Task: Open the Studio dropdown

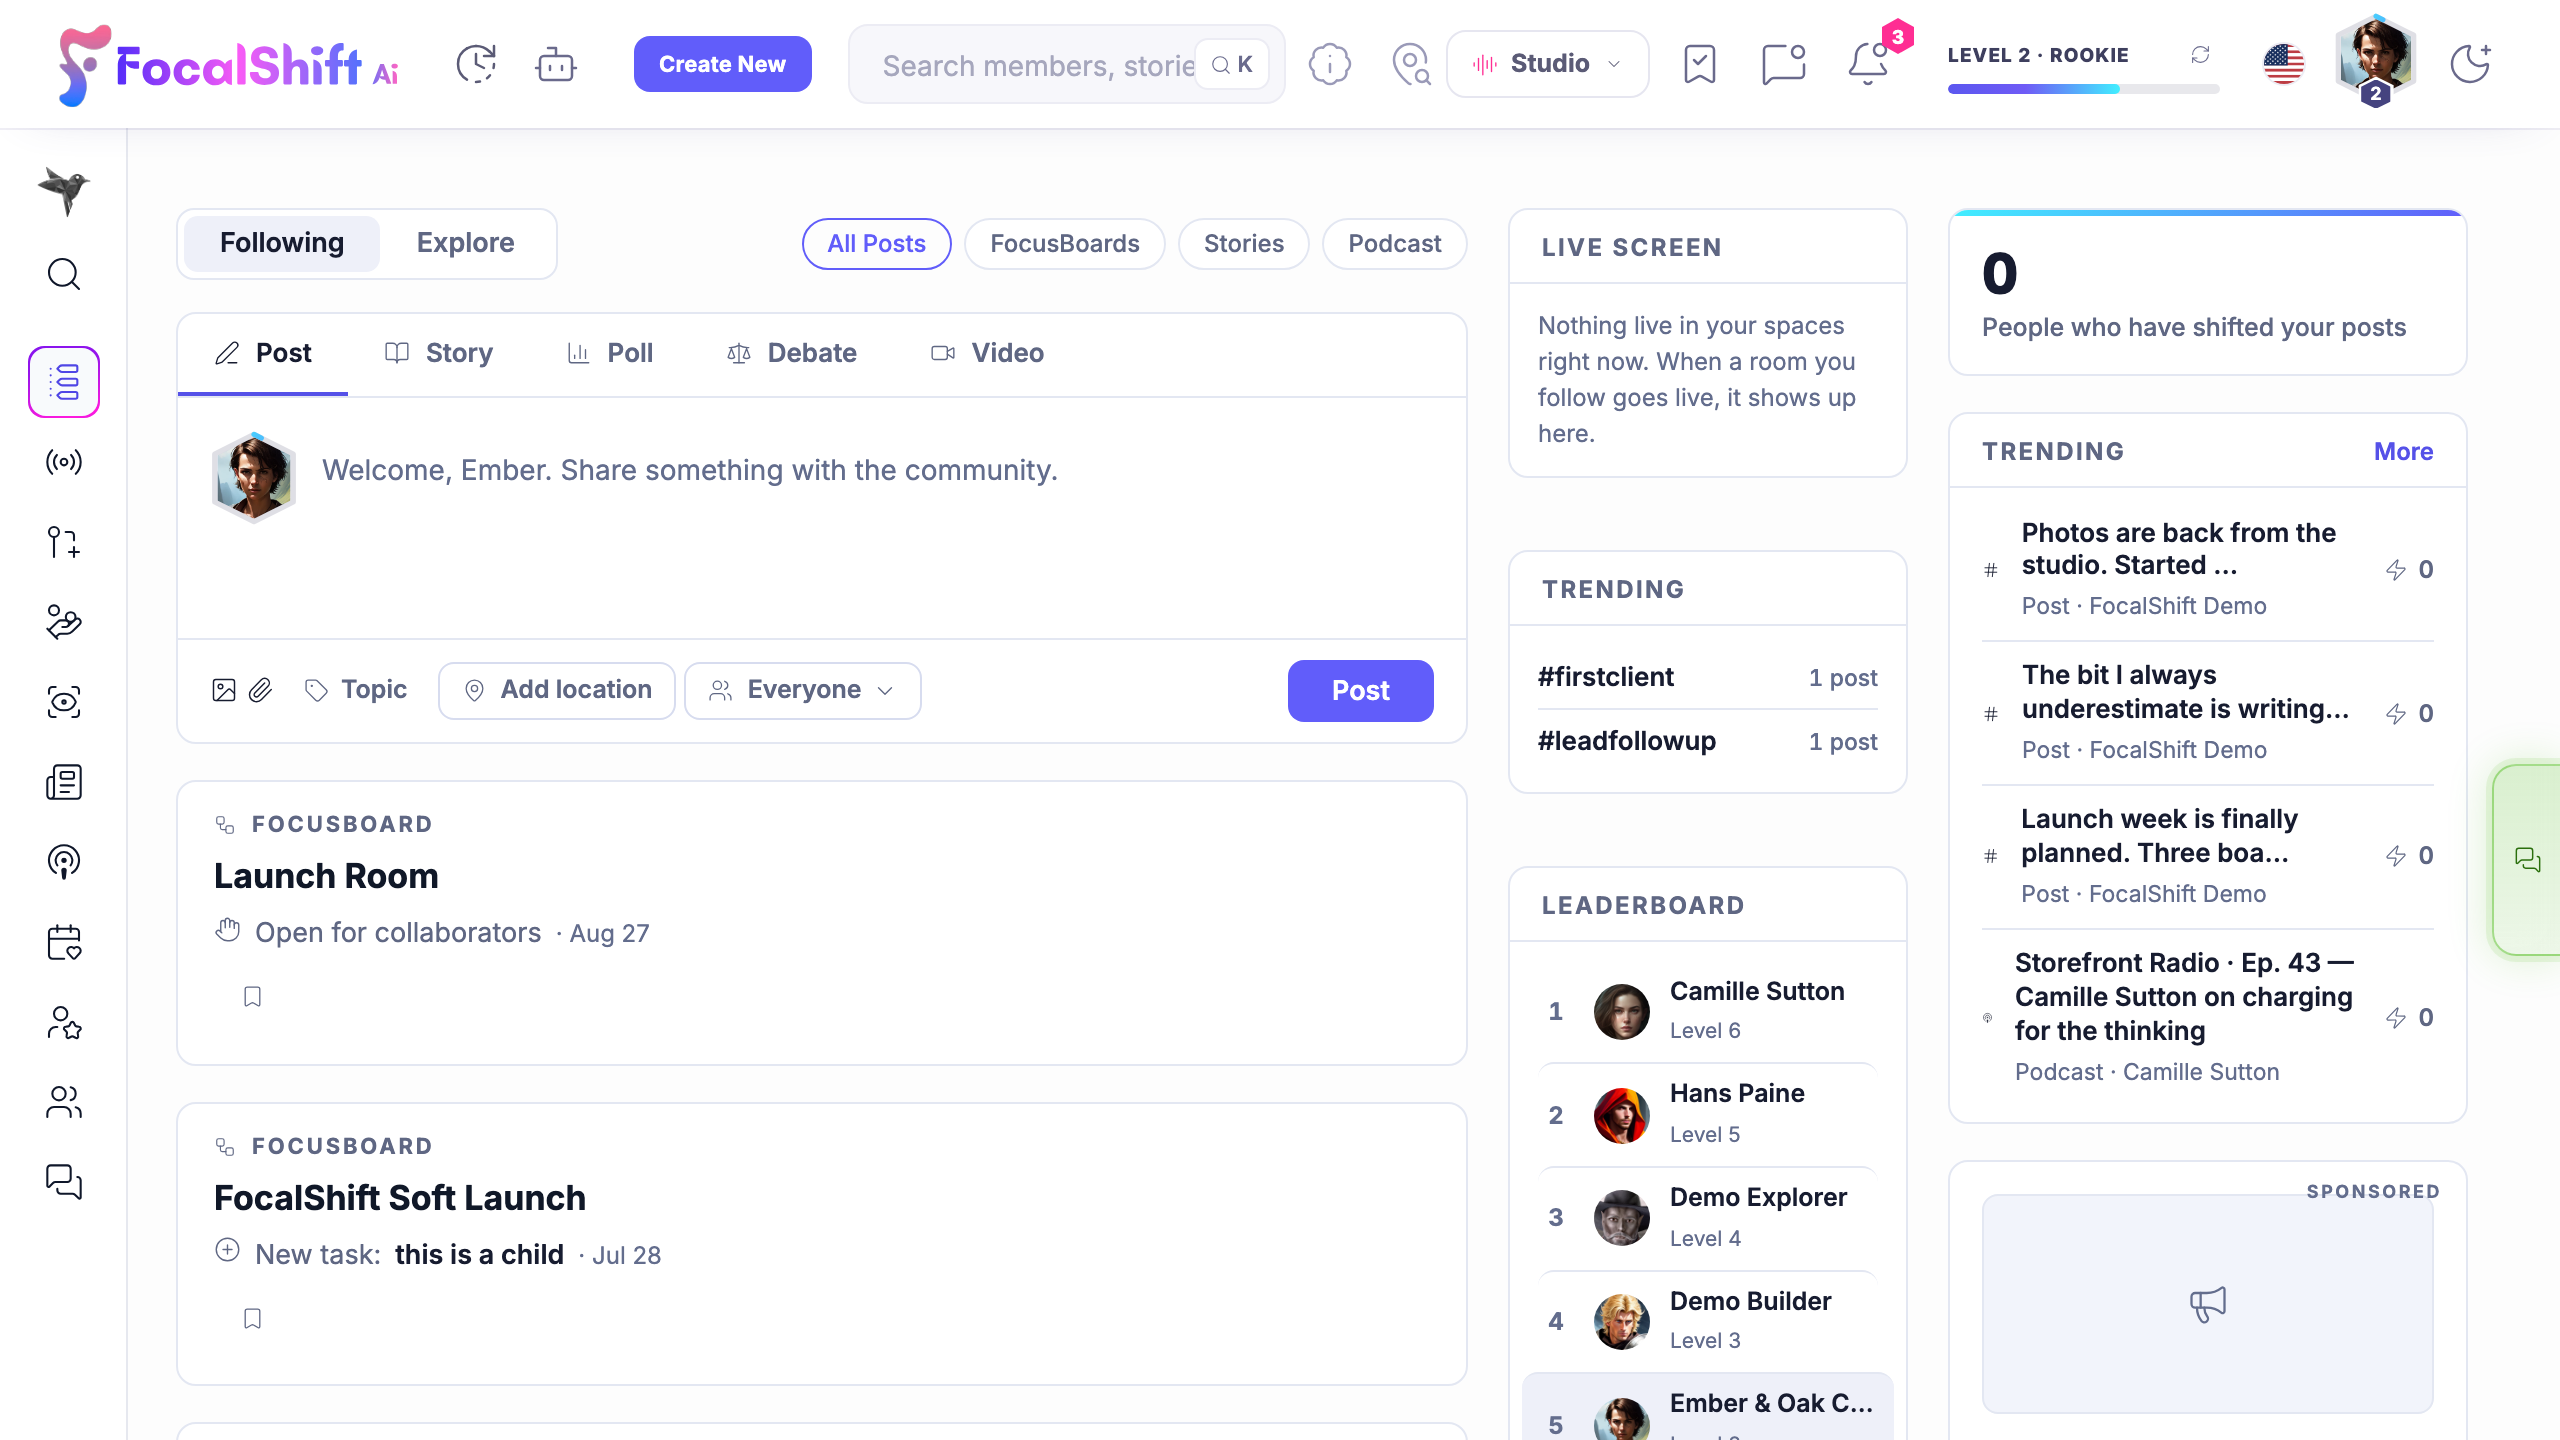Action: point(1548,64)
